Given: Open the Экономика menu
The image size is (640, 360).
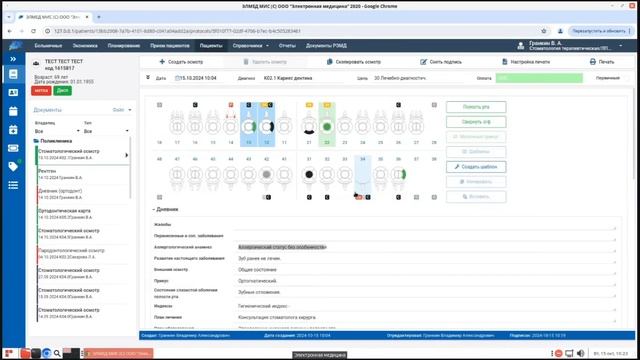Looking at the screenshot, I should pyautogui.click(x=85, y=46).
